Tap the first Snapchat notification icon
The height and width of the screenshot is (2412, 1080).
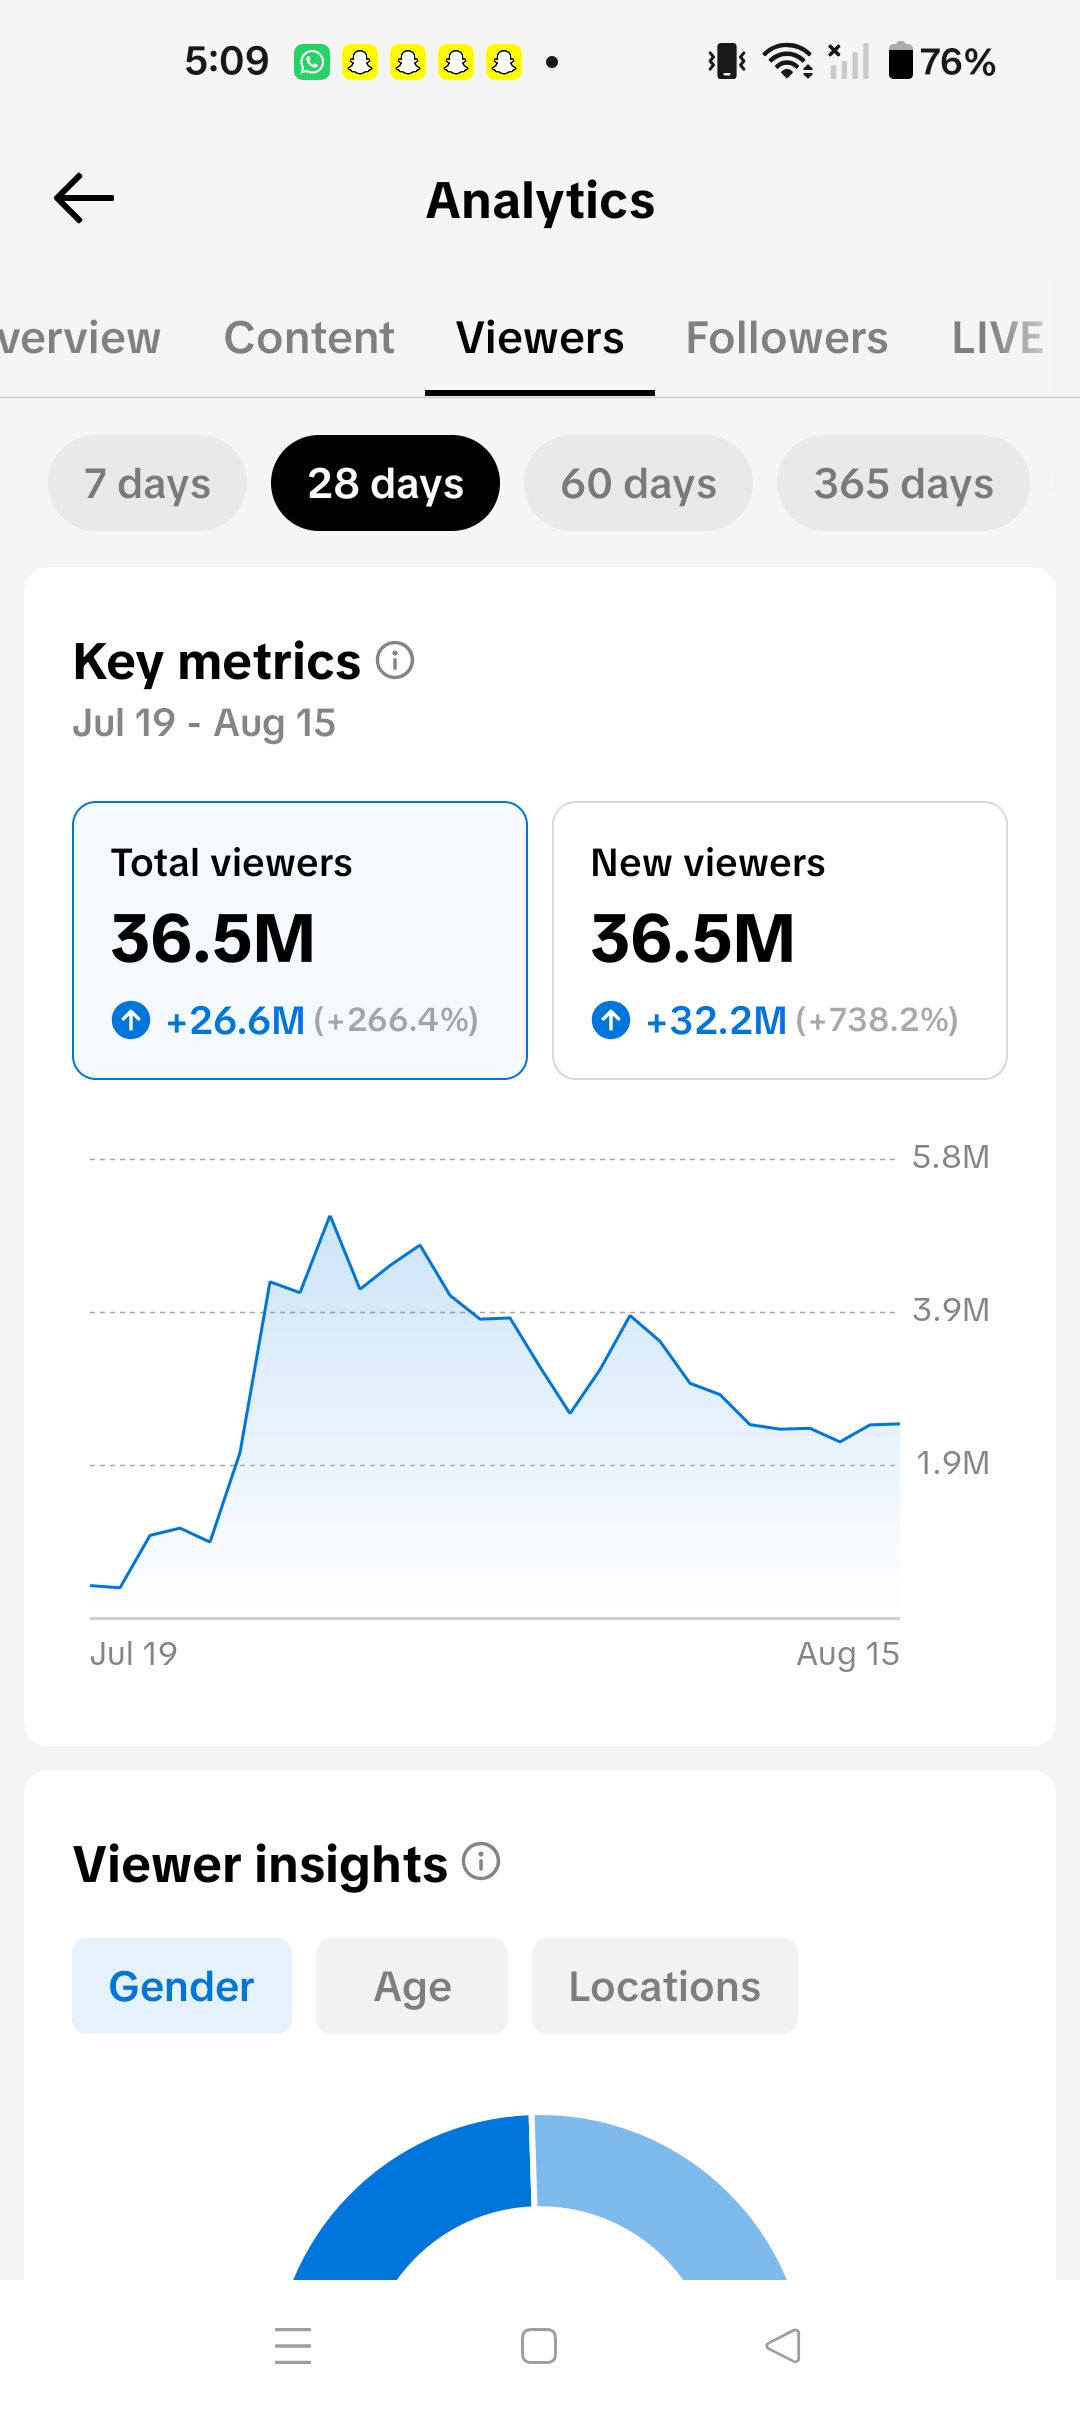pos(360,62)
